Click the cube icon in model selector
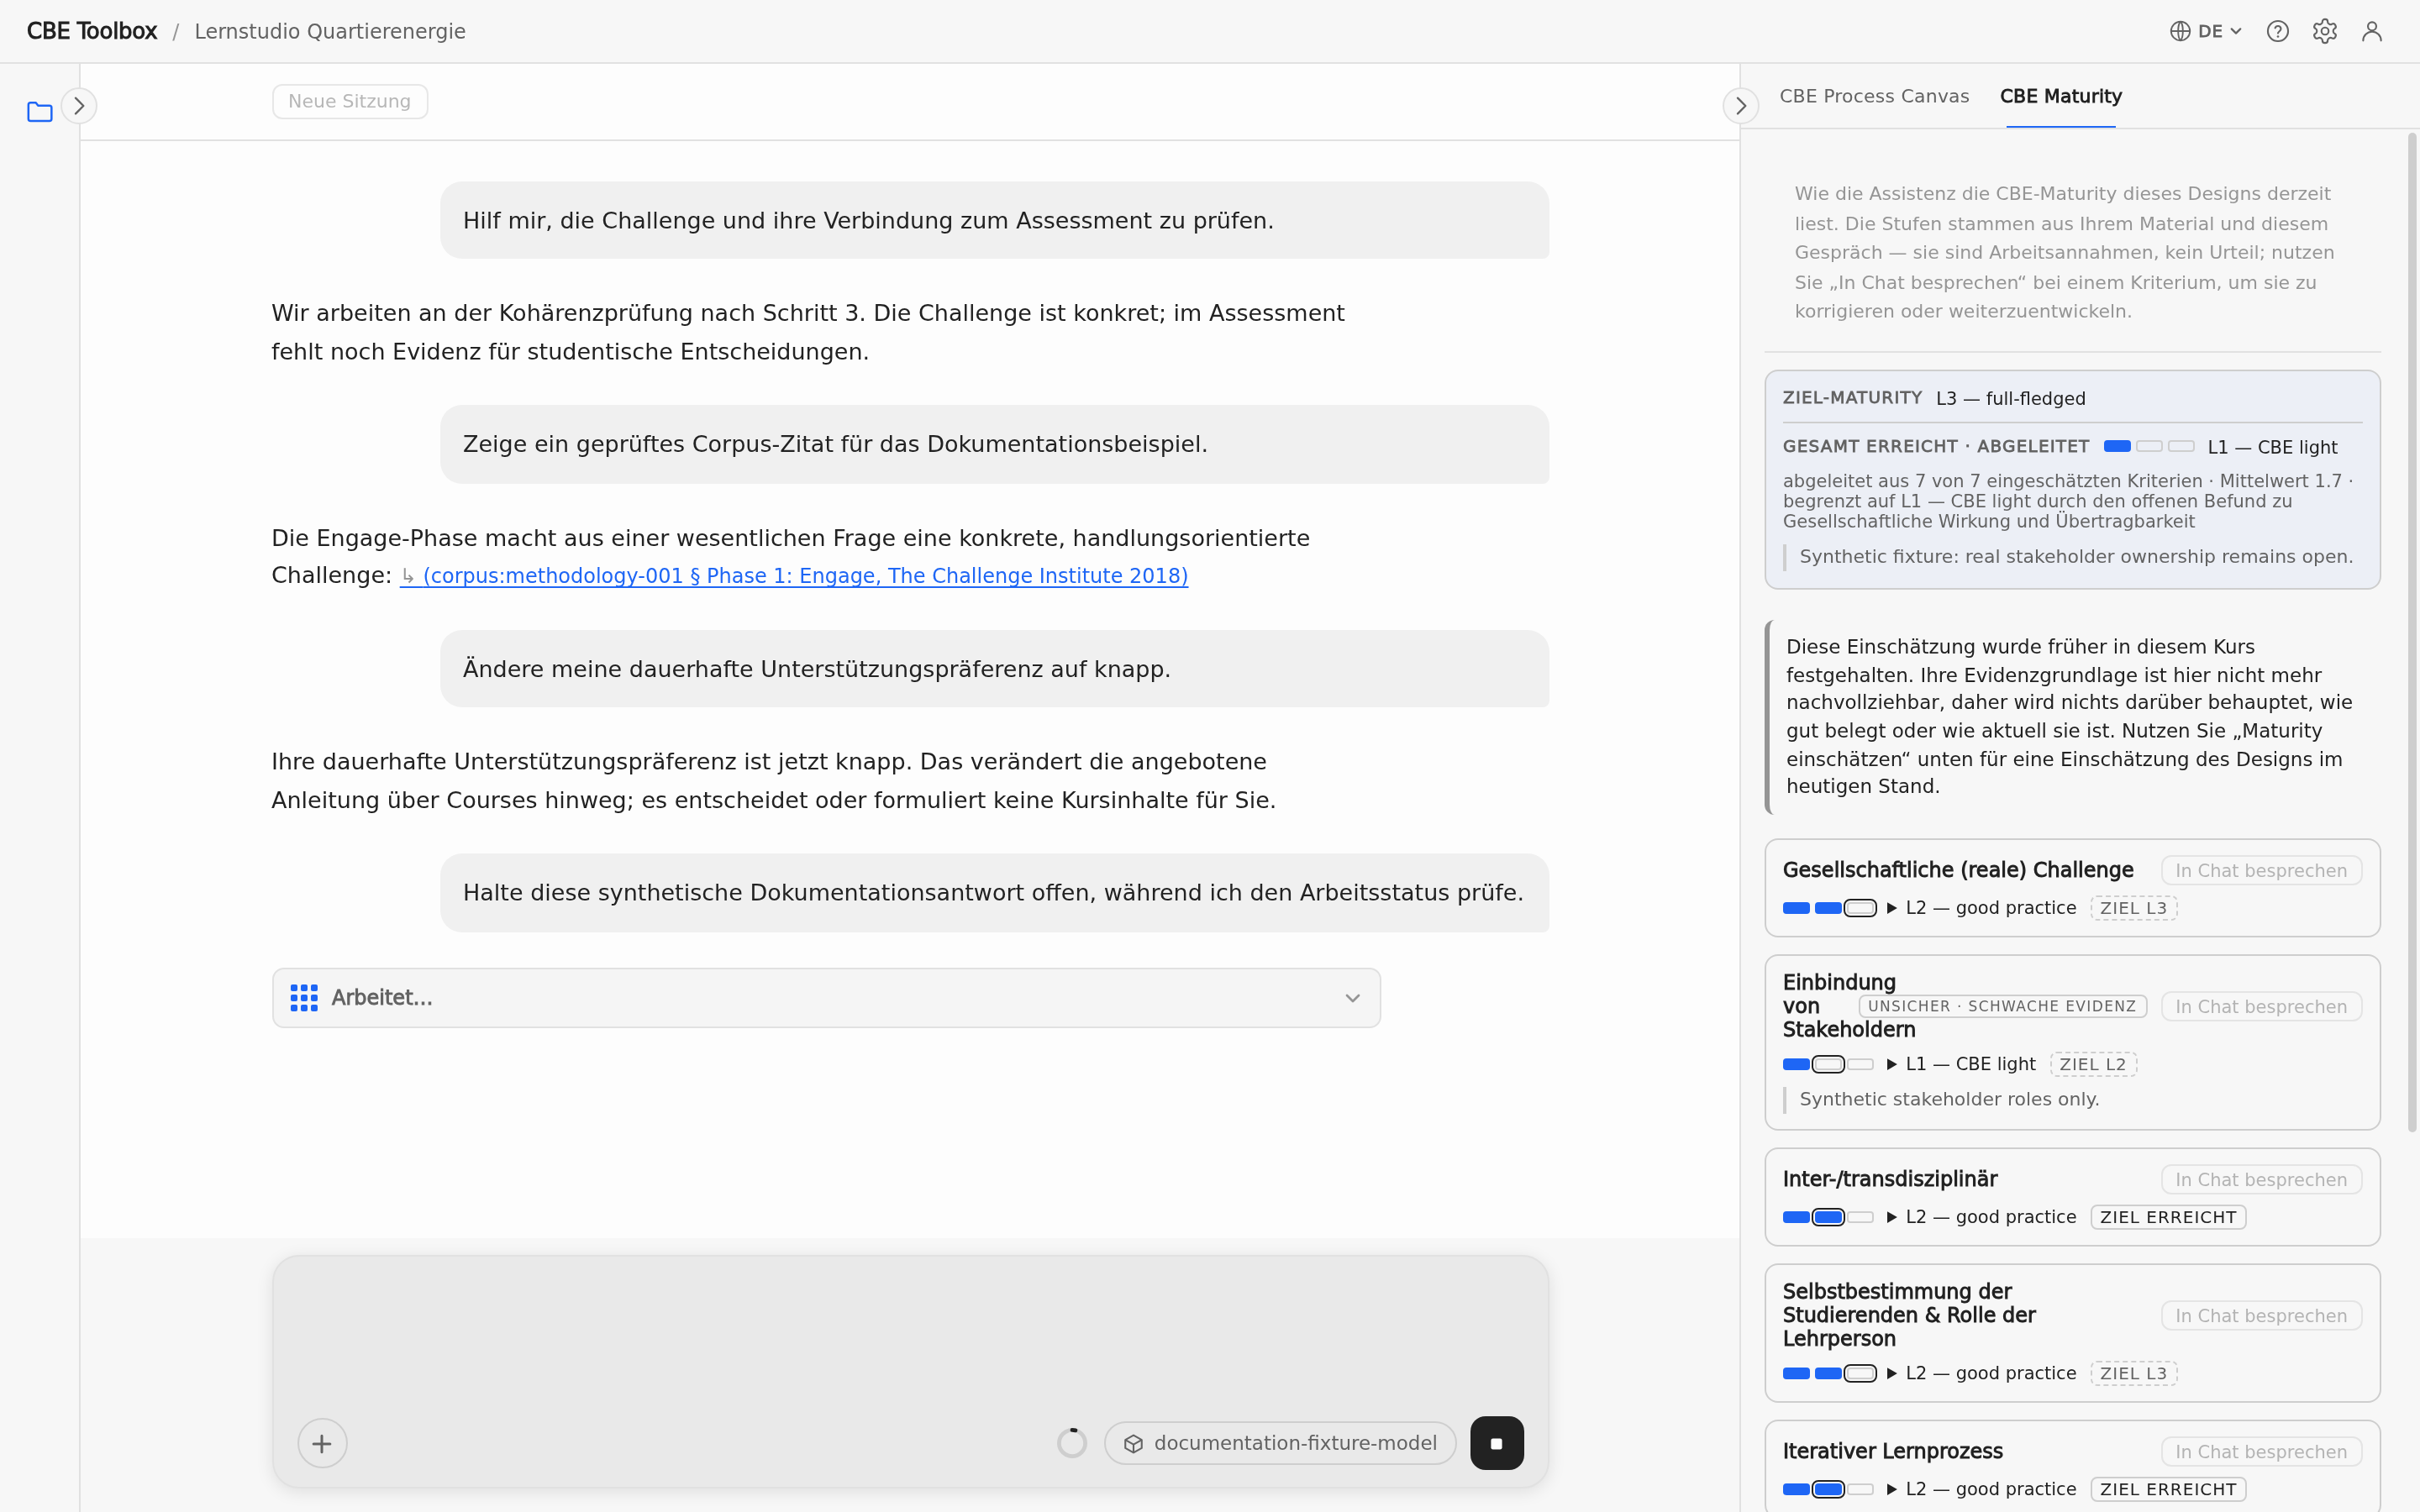The image size is (2420, 1512). [x=1133, y=1443]
